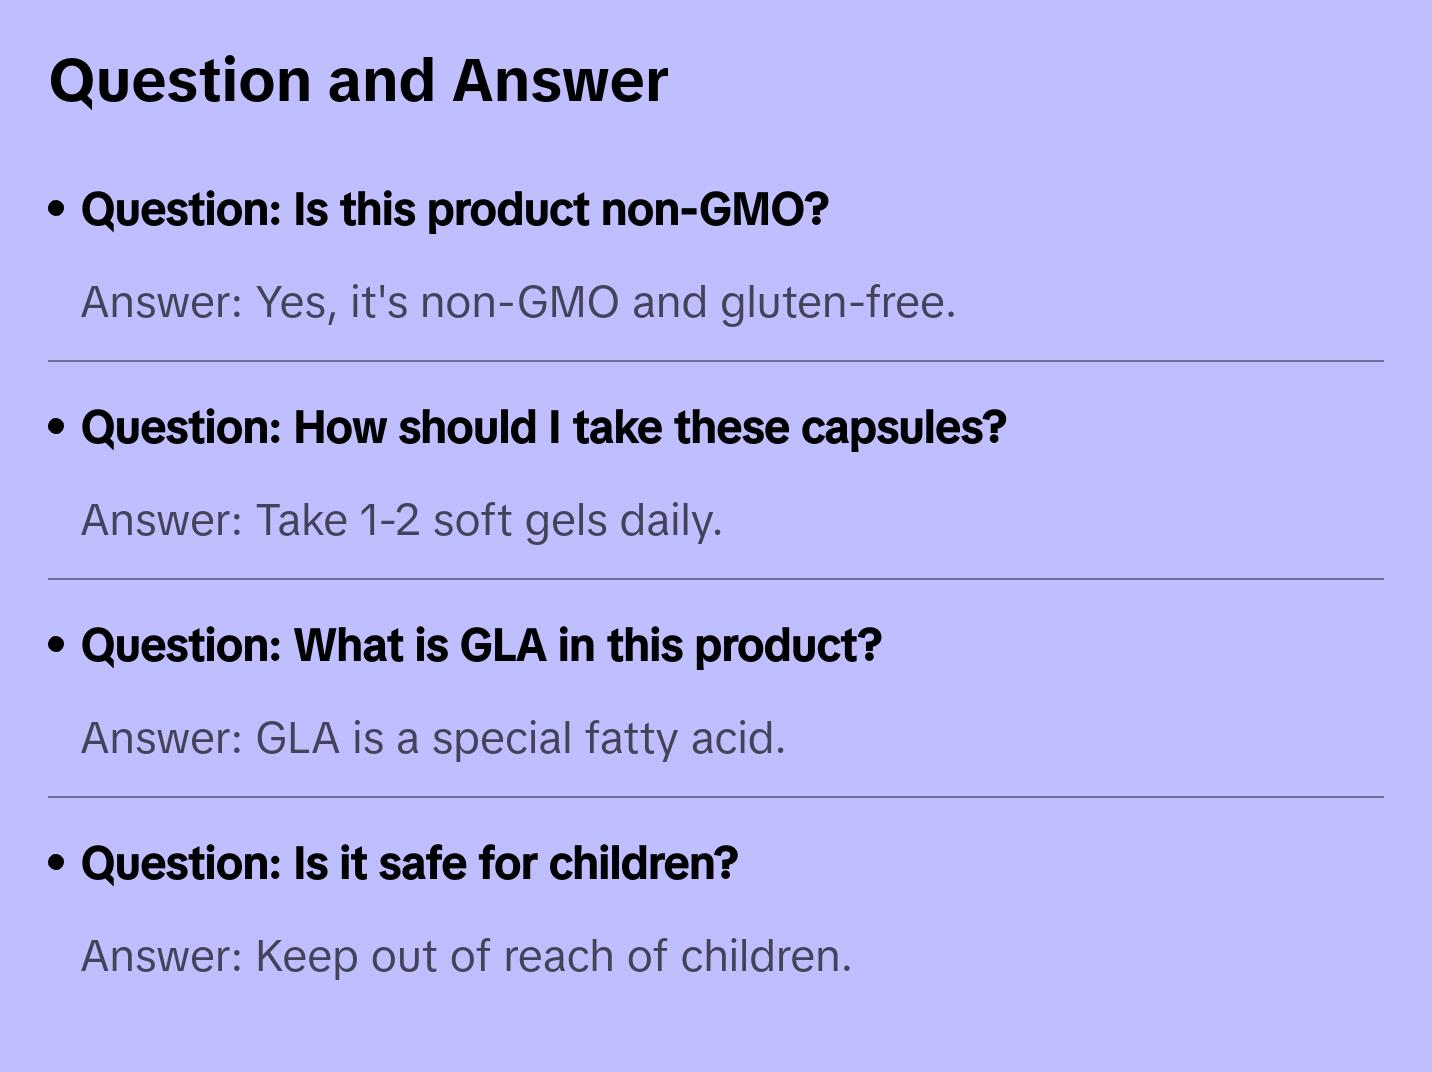The height and width of the screenshot is (1072, 1432).
Task: Select the "GLA is a special fatty acid" answer
Action: point(433,738)
